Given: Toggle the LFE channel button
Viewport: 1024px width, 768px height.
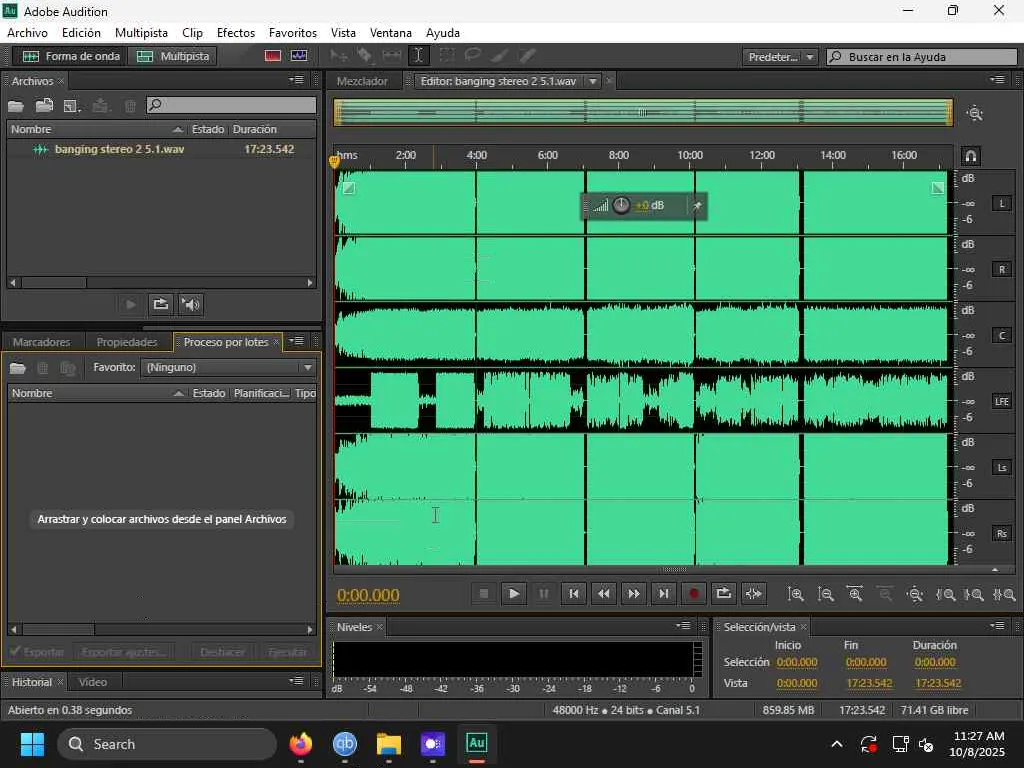Looking at the screenshot, I should tap(1002, 401).
